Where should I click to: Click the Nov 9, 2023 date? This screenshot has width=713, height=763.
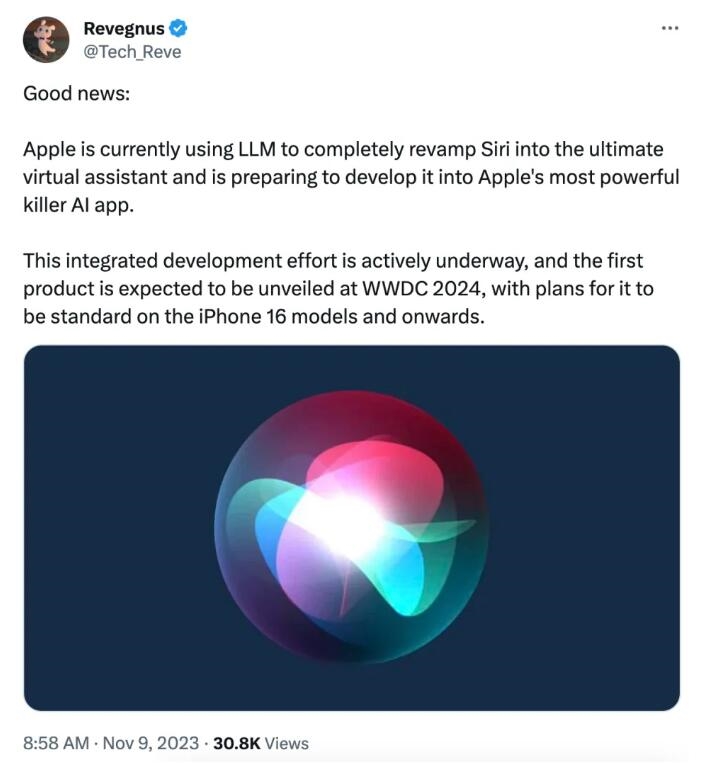(x=151, y=743)
